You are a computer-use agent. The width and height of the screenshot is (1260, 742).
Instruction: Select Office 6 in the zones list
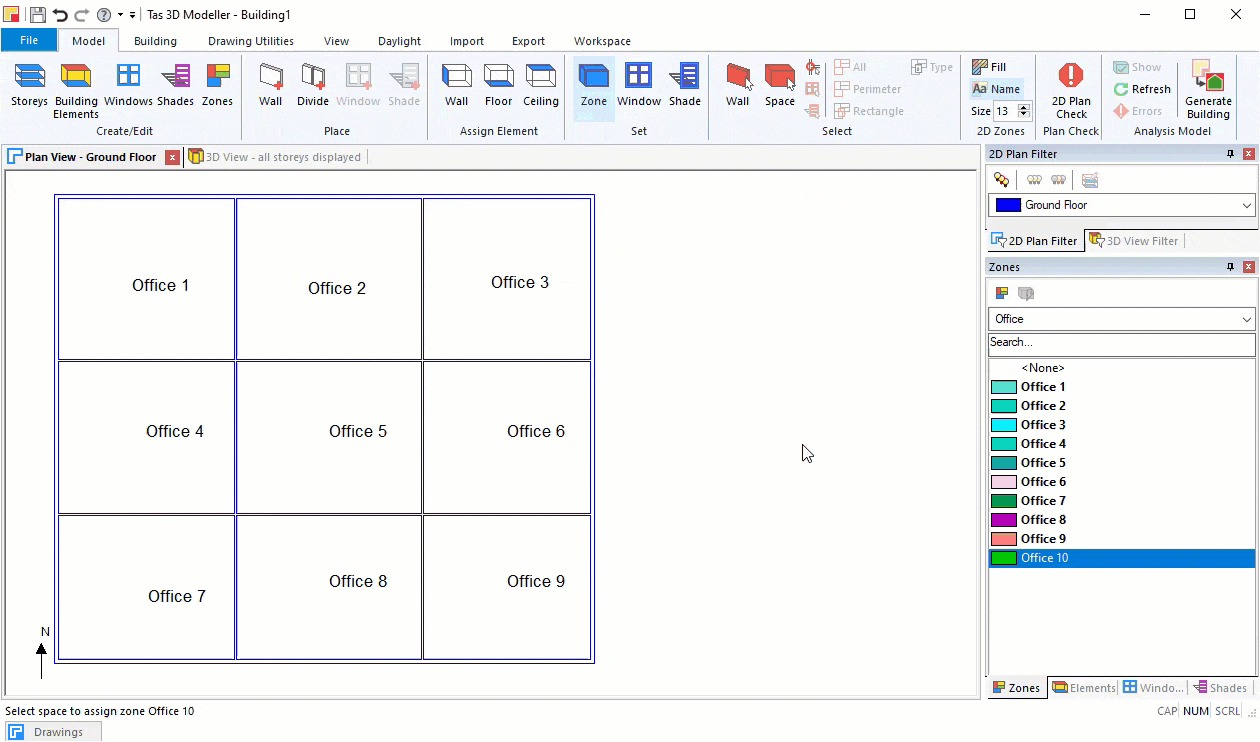point(1121,482)
